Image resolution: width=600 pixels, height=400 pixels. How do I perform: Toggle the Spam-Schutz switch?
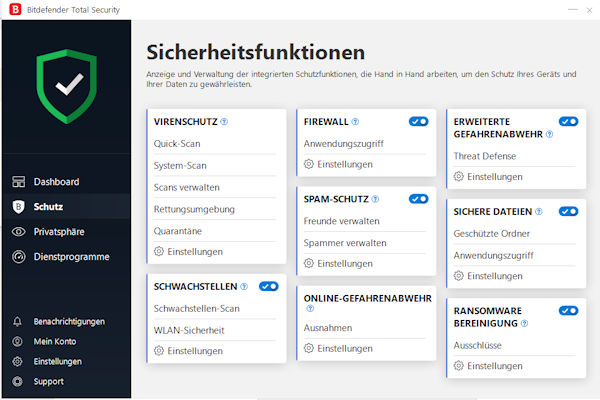tap(418, 199)
